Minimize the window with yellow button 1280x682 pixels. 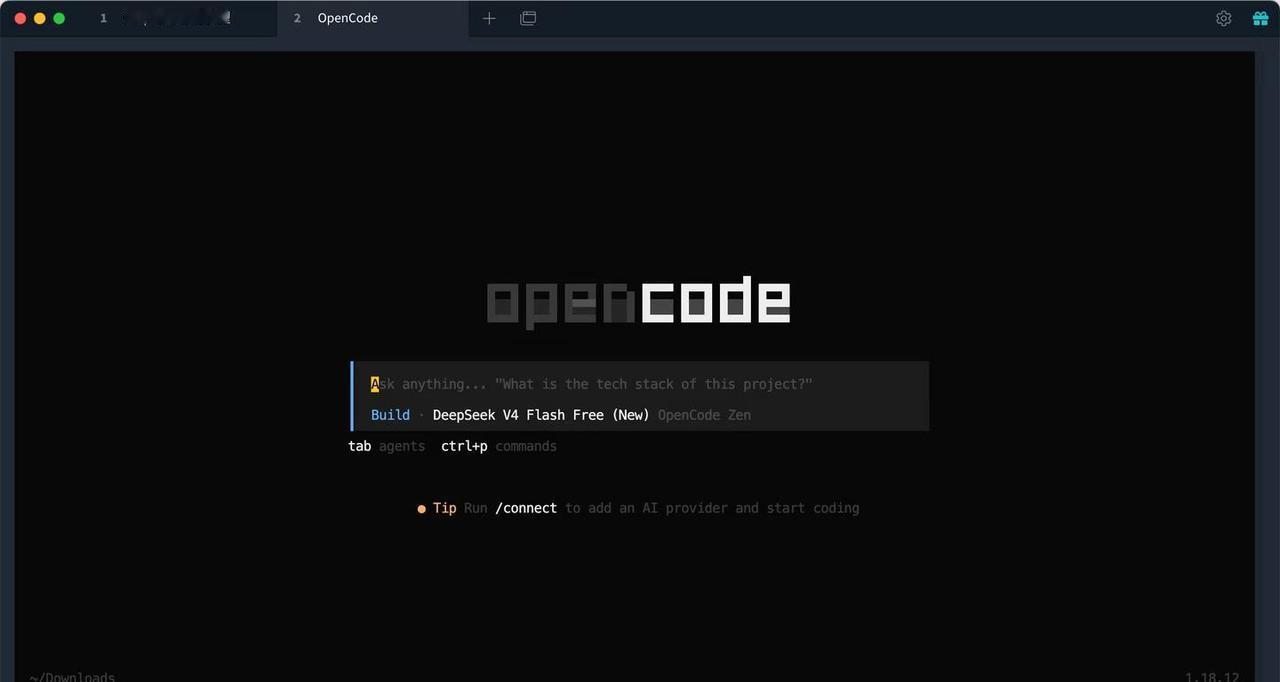tap(40, 18)
